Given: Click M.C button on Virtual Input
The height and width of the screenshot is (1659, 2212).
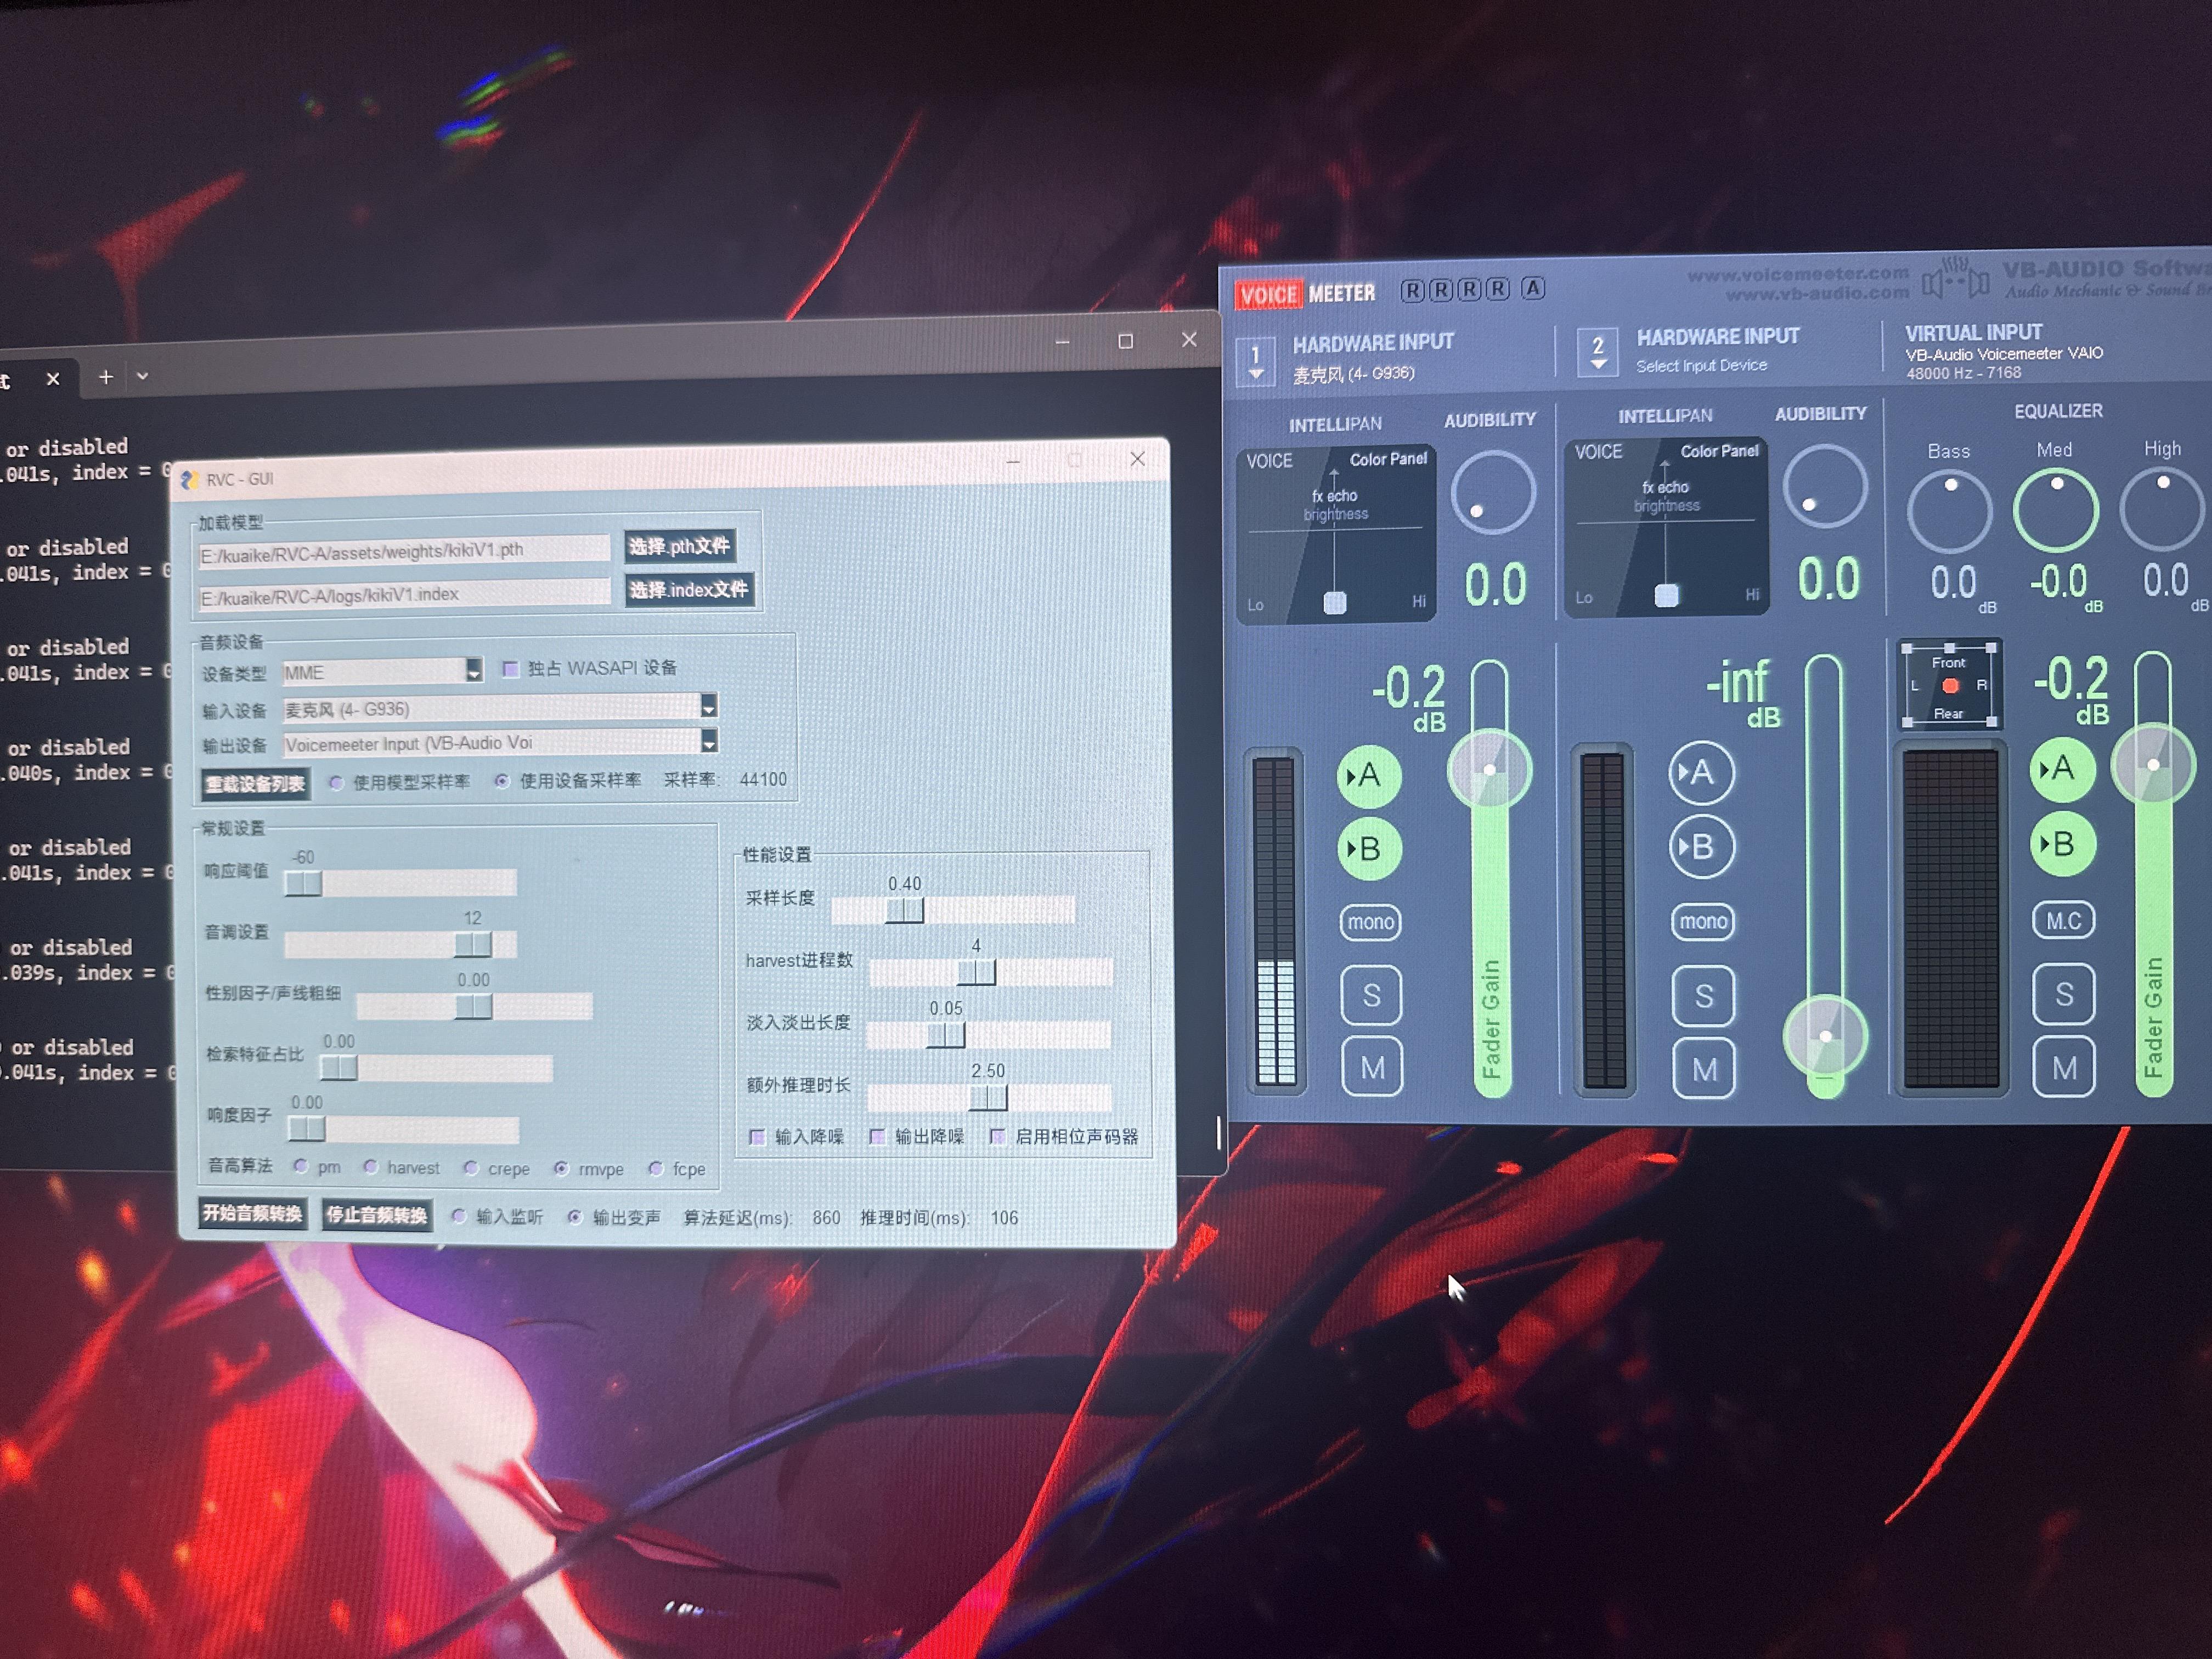Looking at the screenshot, I should pos(2063,920).
